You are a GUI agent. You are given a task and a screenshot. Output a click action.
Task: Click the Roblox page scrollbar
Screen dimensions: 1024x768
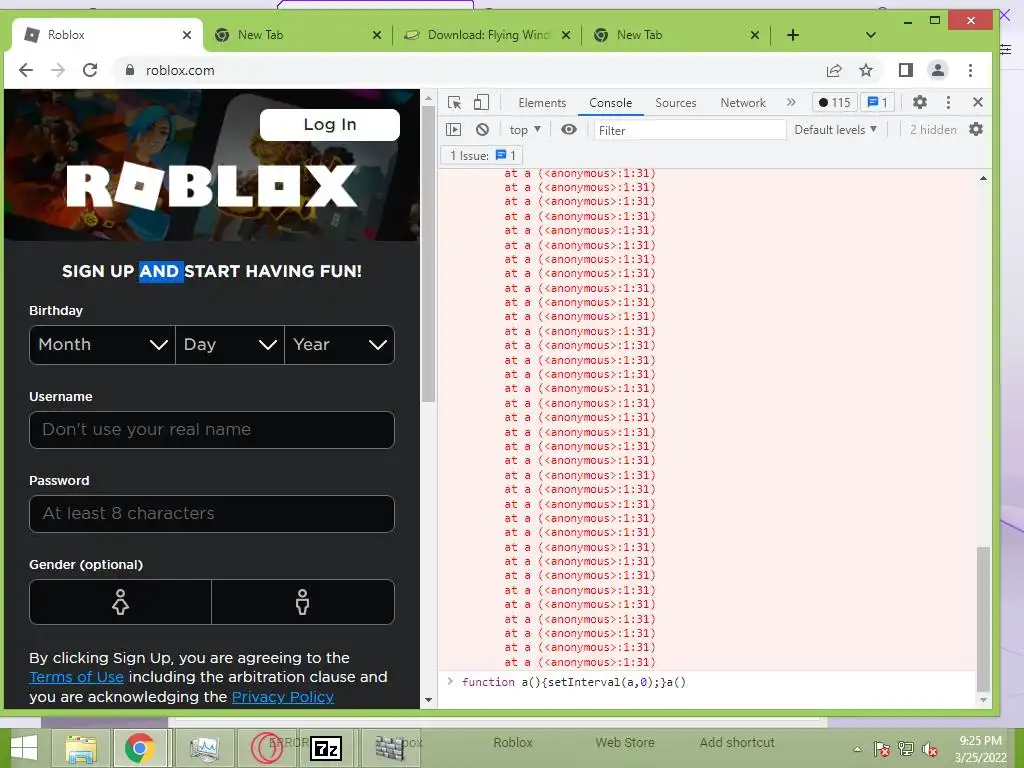coord(428,255)
